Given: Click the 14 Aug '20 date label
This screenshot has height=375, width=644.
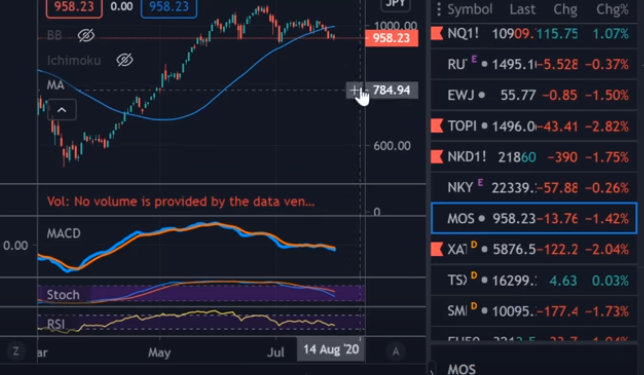Looking at the screenshot, I should click(x=331, y=350).
